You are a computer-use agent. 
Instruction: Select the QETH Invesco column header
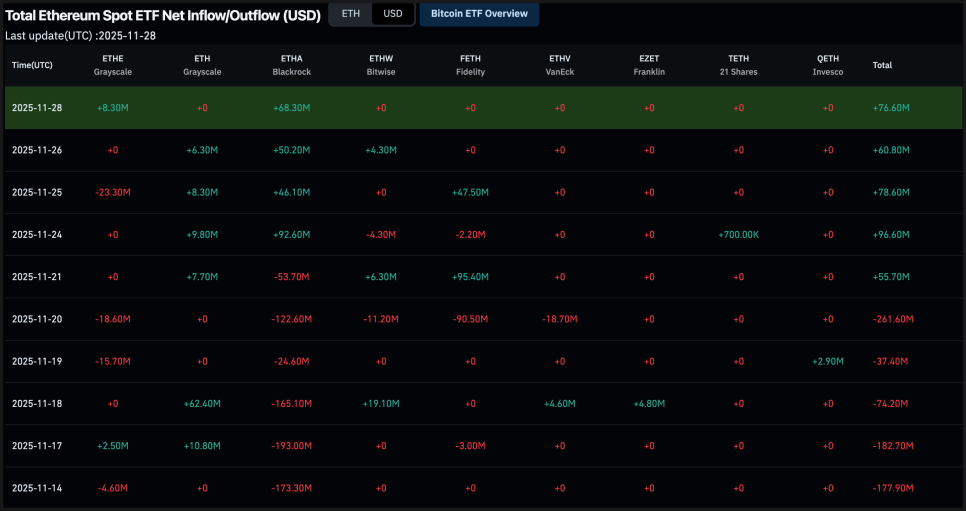828,65
